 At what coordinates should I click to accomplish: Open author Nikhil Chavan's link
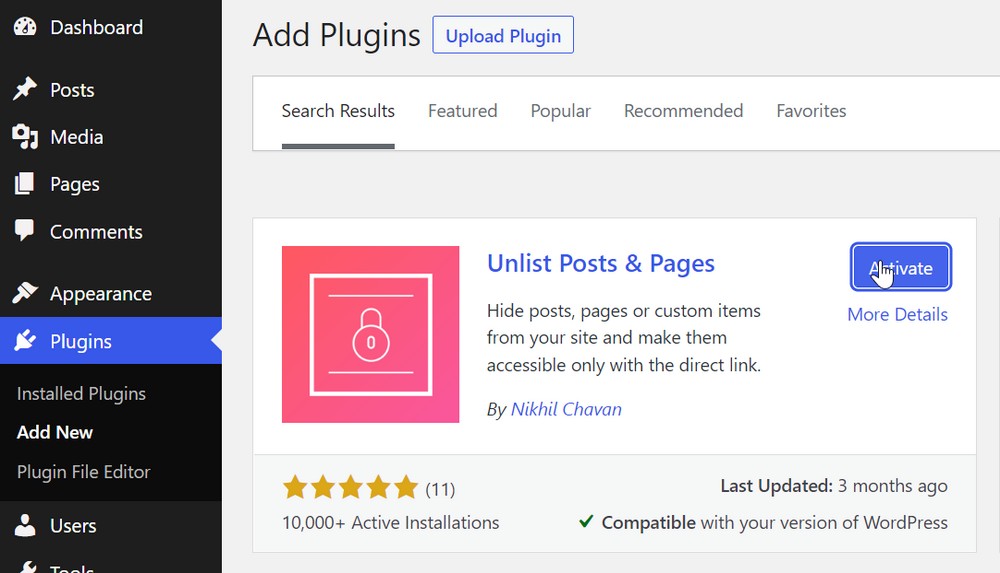click(x=566, y=409)
